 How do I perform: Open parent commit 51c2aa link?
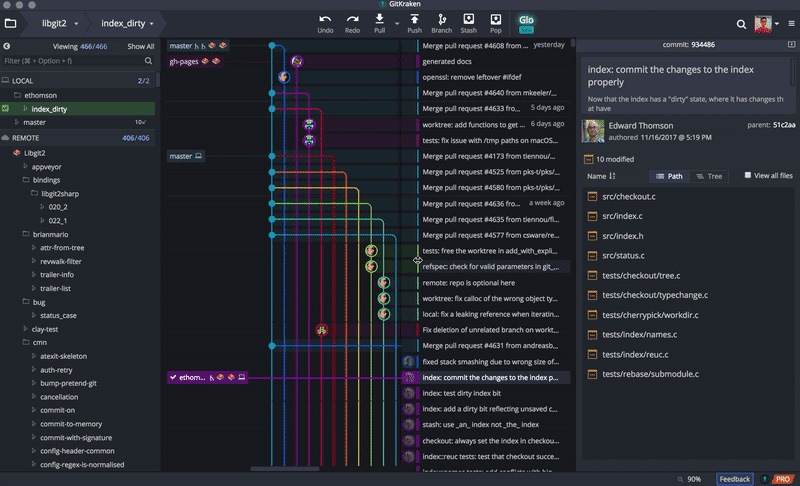784,125
